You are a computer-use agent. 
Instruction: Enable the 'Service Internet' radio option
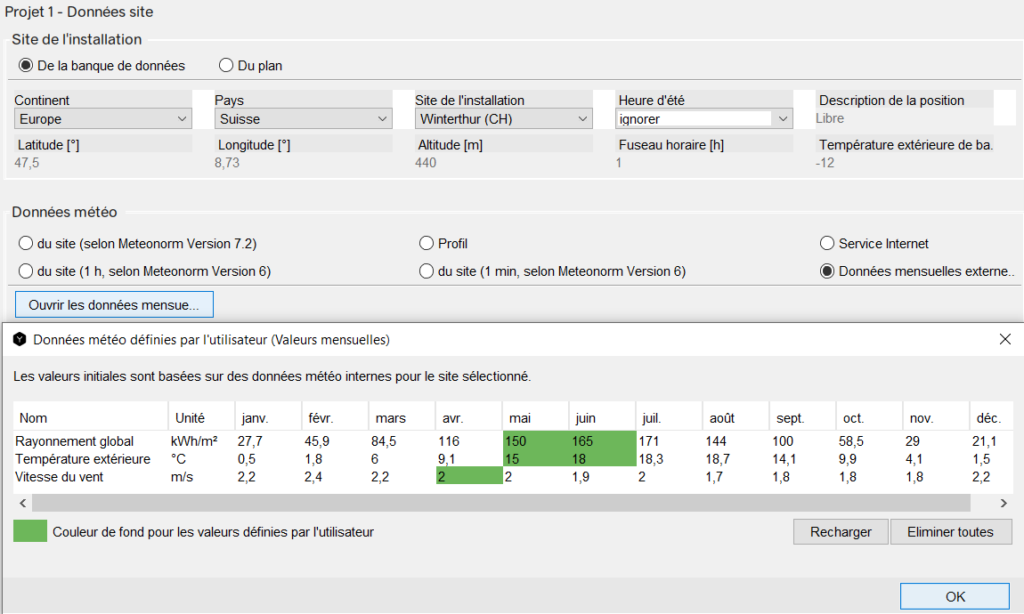(x=827, y=243)
